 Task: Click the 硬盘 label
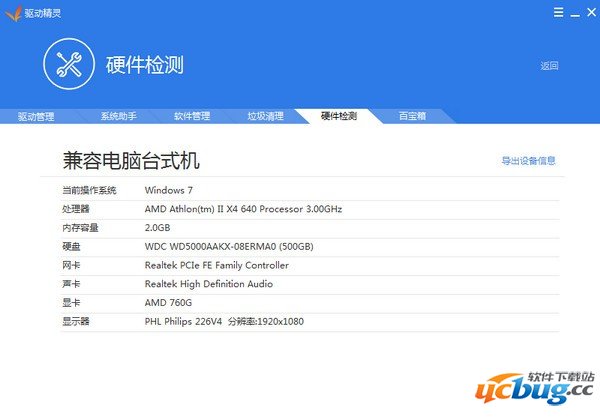(x=71, y=246)
